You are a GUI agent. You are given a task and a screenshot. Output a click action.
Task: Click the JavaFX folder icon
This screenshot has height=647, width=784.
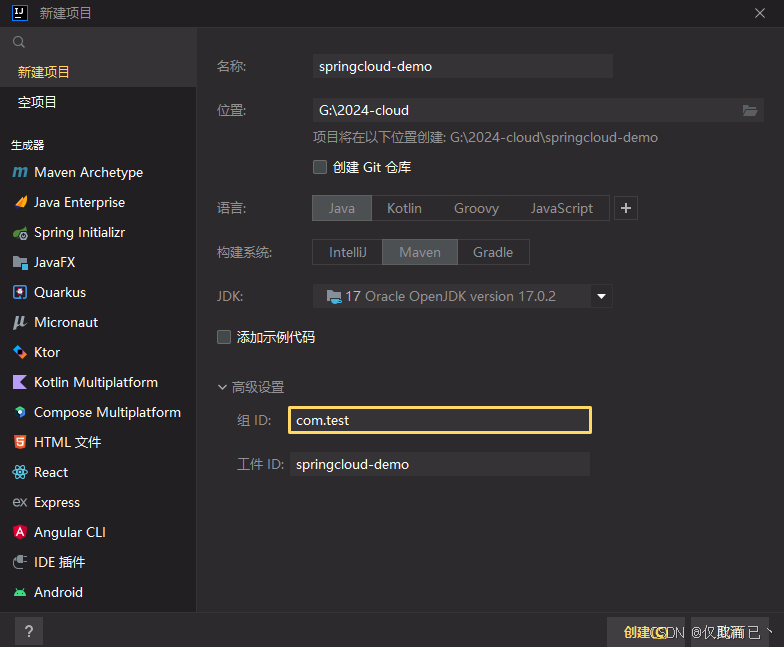(20, 262)
